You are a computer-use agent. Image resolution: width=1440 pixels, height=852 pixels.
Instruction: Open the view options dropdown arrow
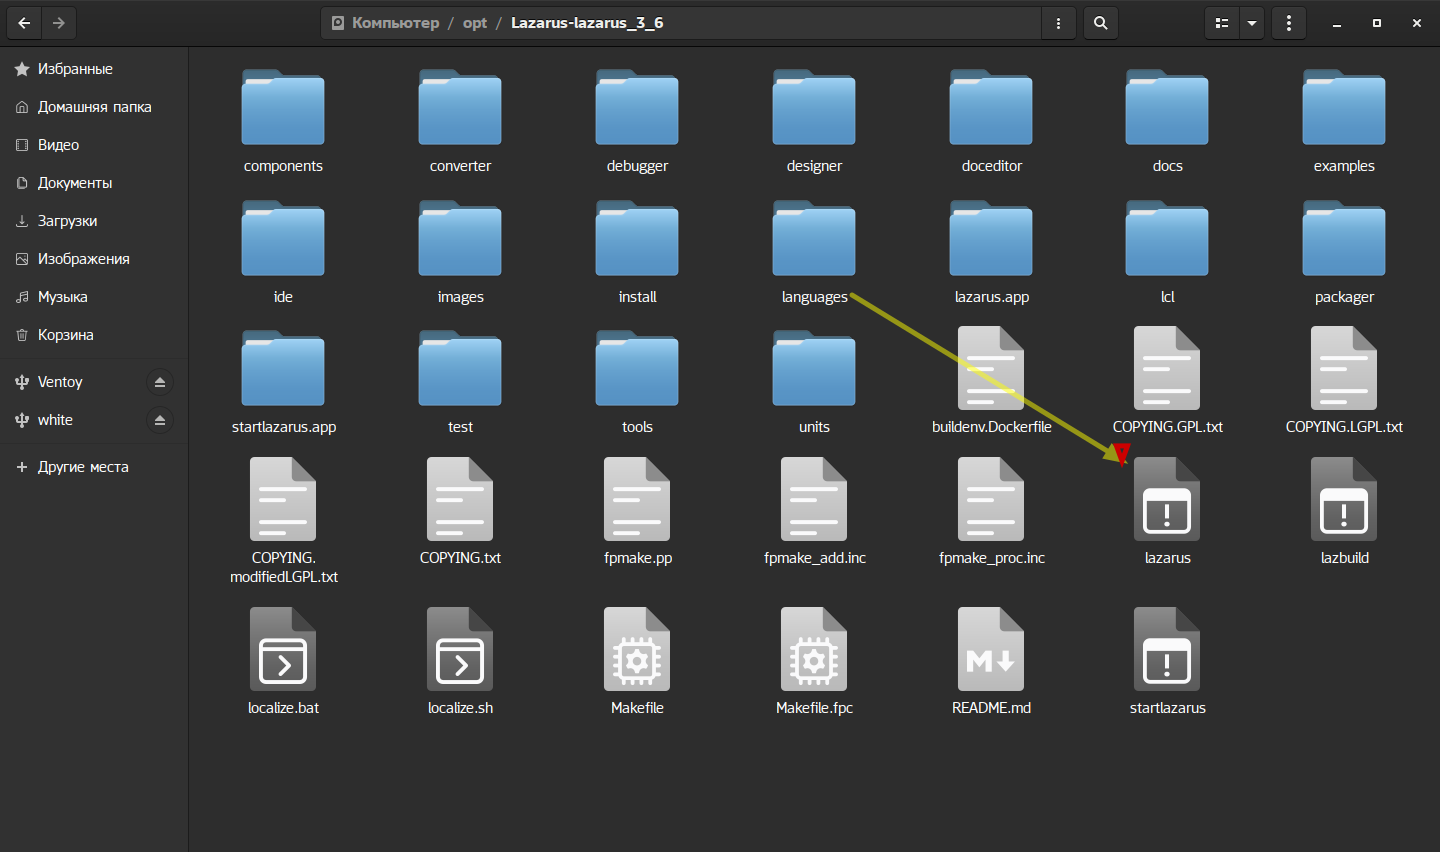1252,23
